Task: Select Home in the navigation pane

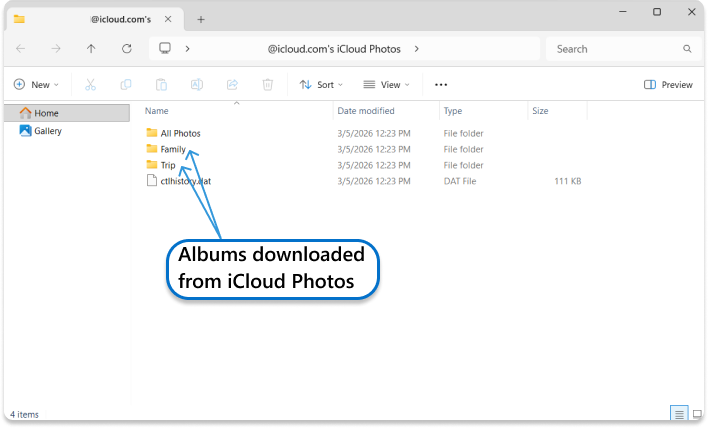Action: [x=67, y=113]
